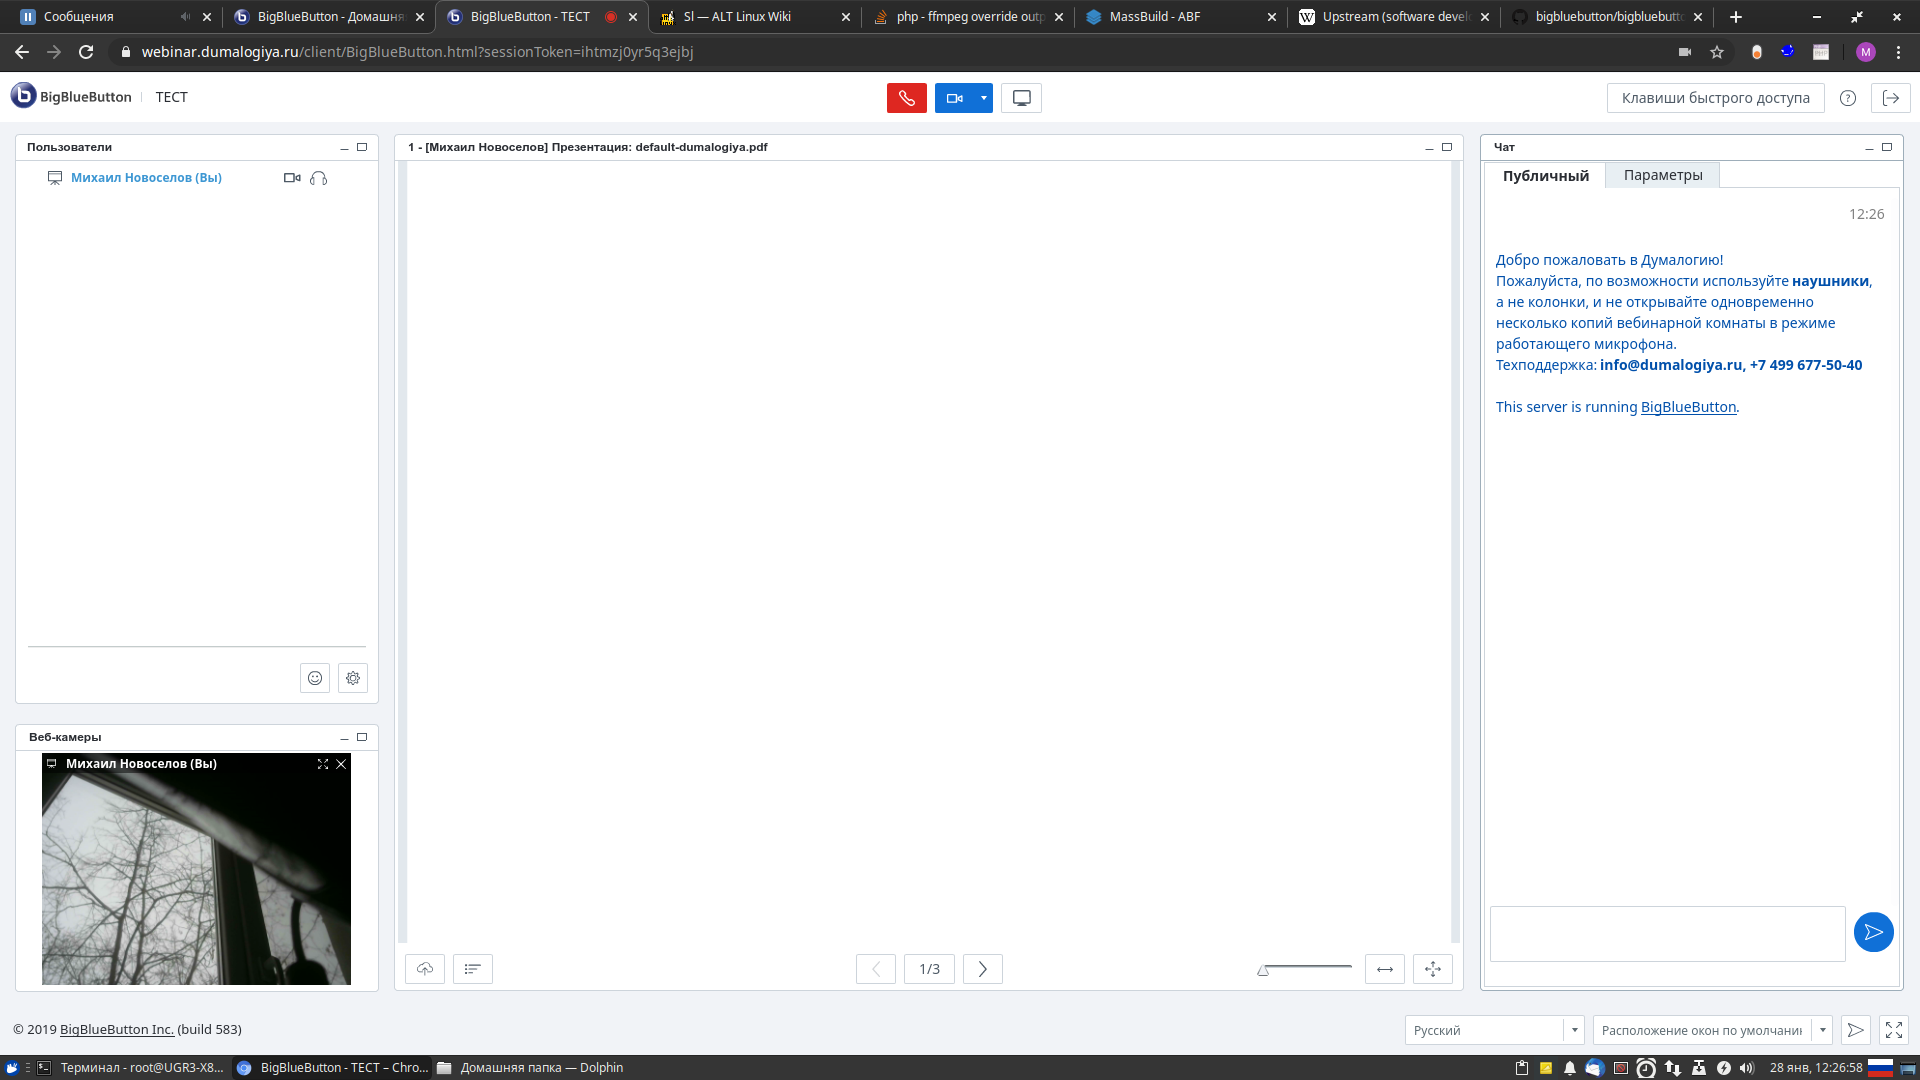1920x1080 pixels.
Task: Enable pan and zoom tool on the slide
Action: pyautogui.click(x=1432, y=969)
